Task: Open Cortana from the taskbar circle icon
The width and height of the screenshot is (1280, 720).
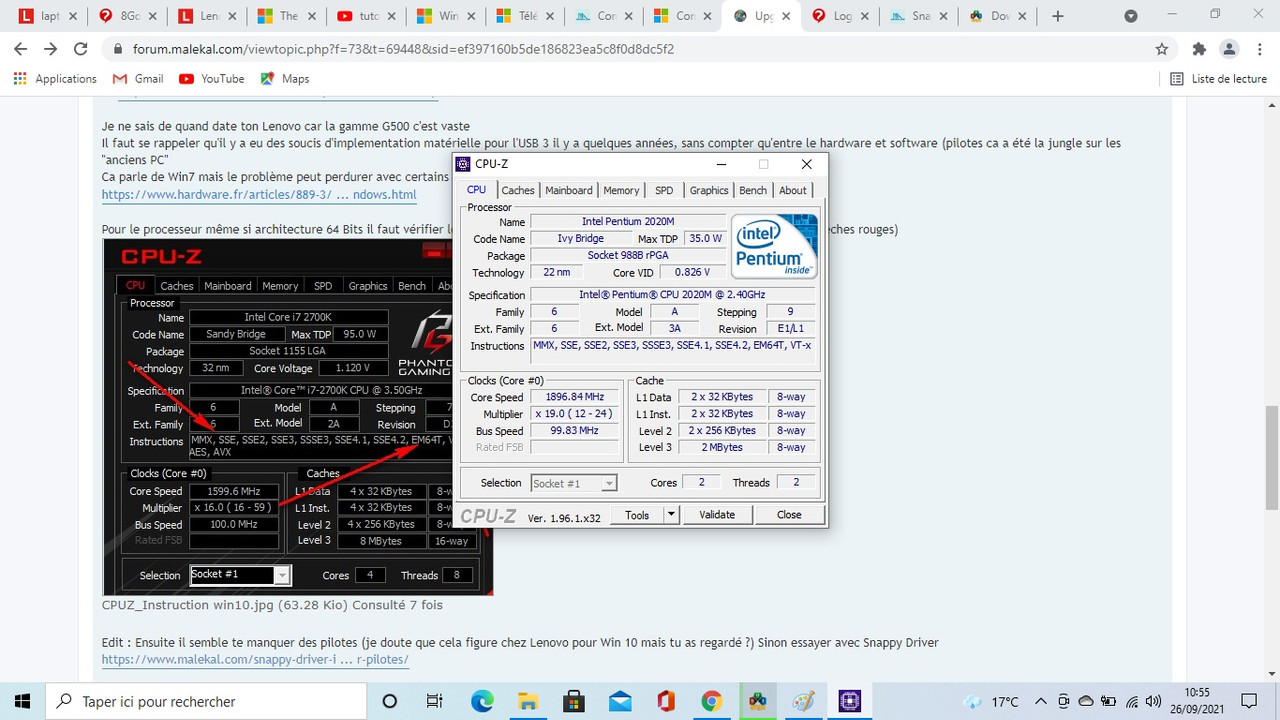Action: [x=390, y=701]
